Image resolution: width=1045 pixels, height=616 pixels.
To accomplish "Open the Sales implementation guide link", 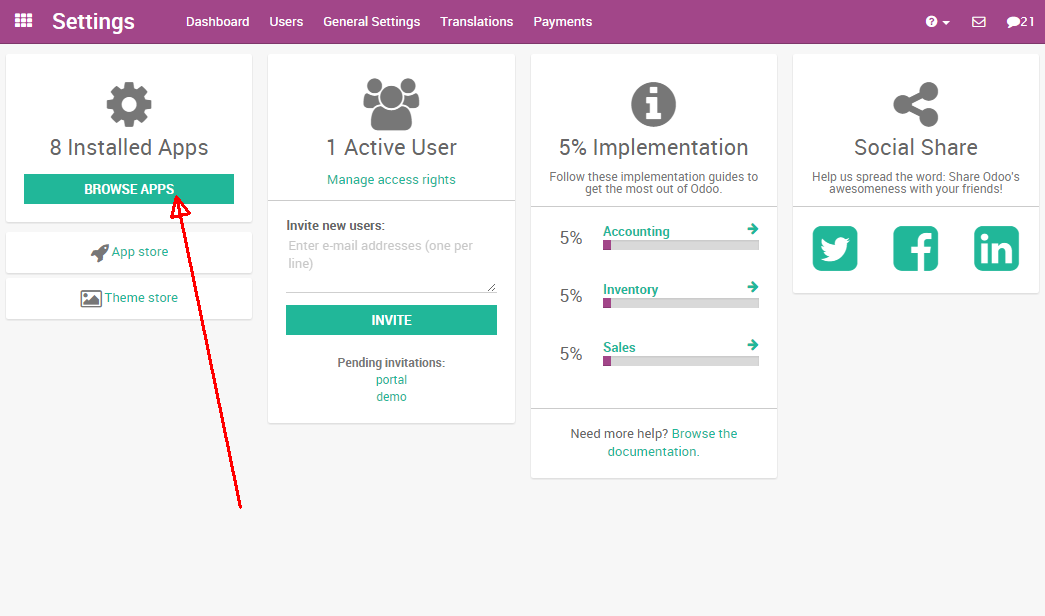I will 619,347.
